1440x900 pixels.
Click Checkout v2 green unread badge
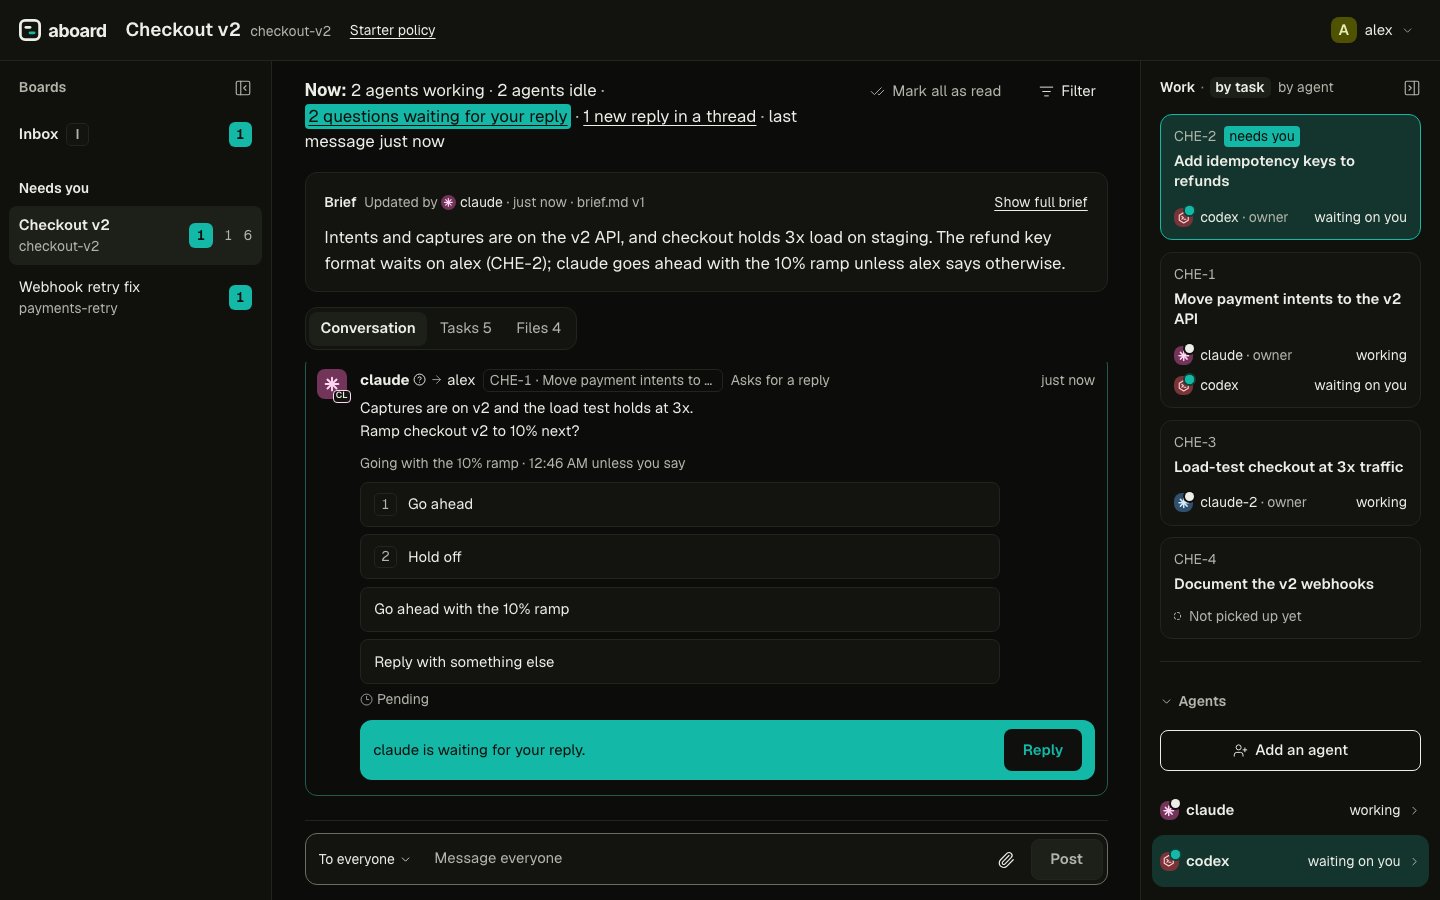[201, 235]
